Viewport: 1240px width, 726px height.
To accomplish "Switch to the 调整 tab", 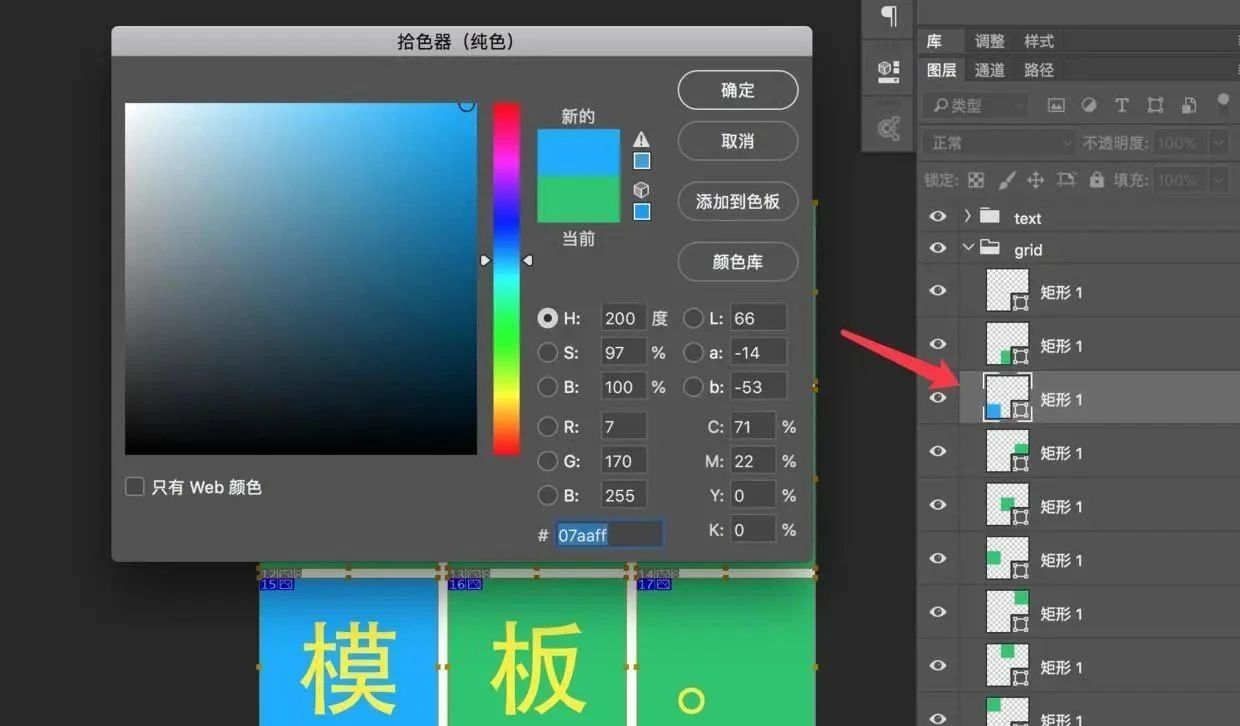I will (x=990, y=41).
